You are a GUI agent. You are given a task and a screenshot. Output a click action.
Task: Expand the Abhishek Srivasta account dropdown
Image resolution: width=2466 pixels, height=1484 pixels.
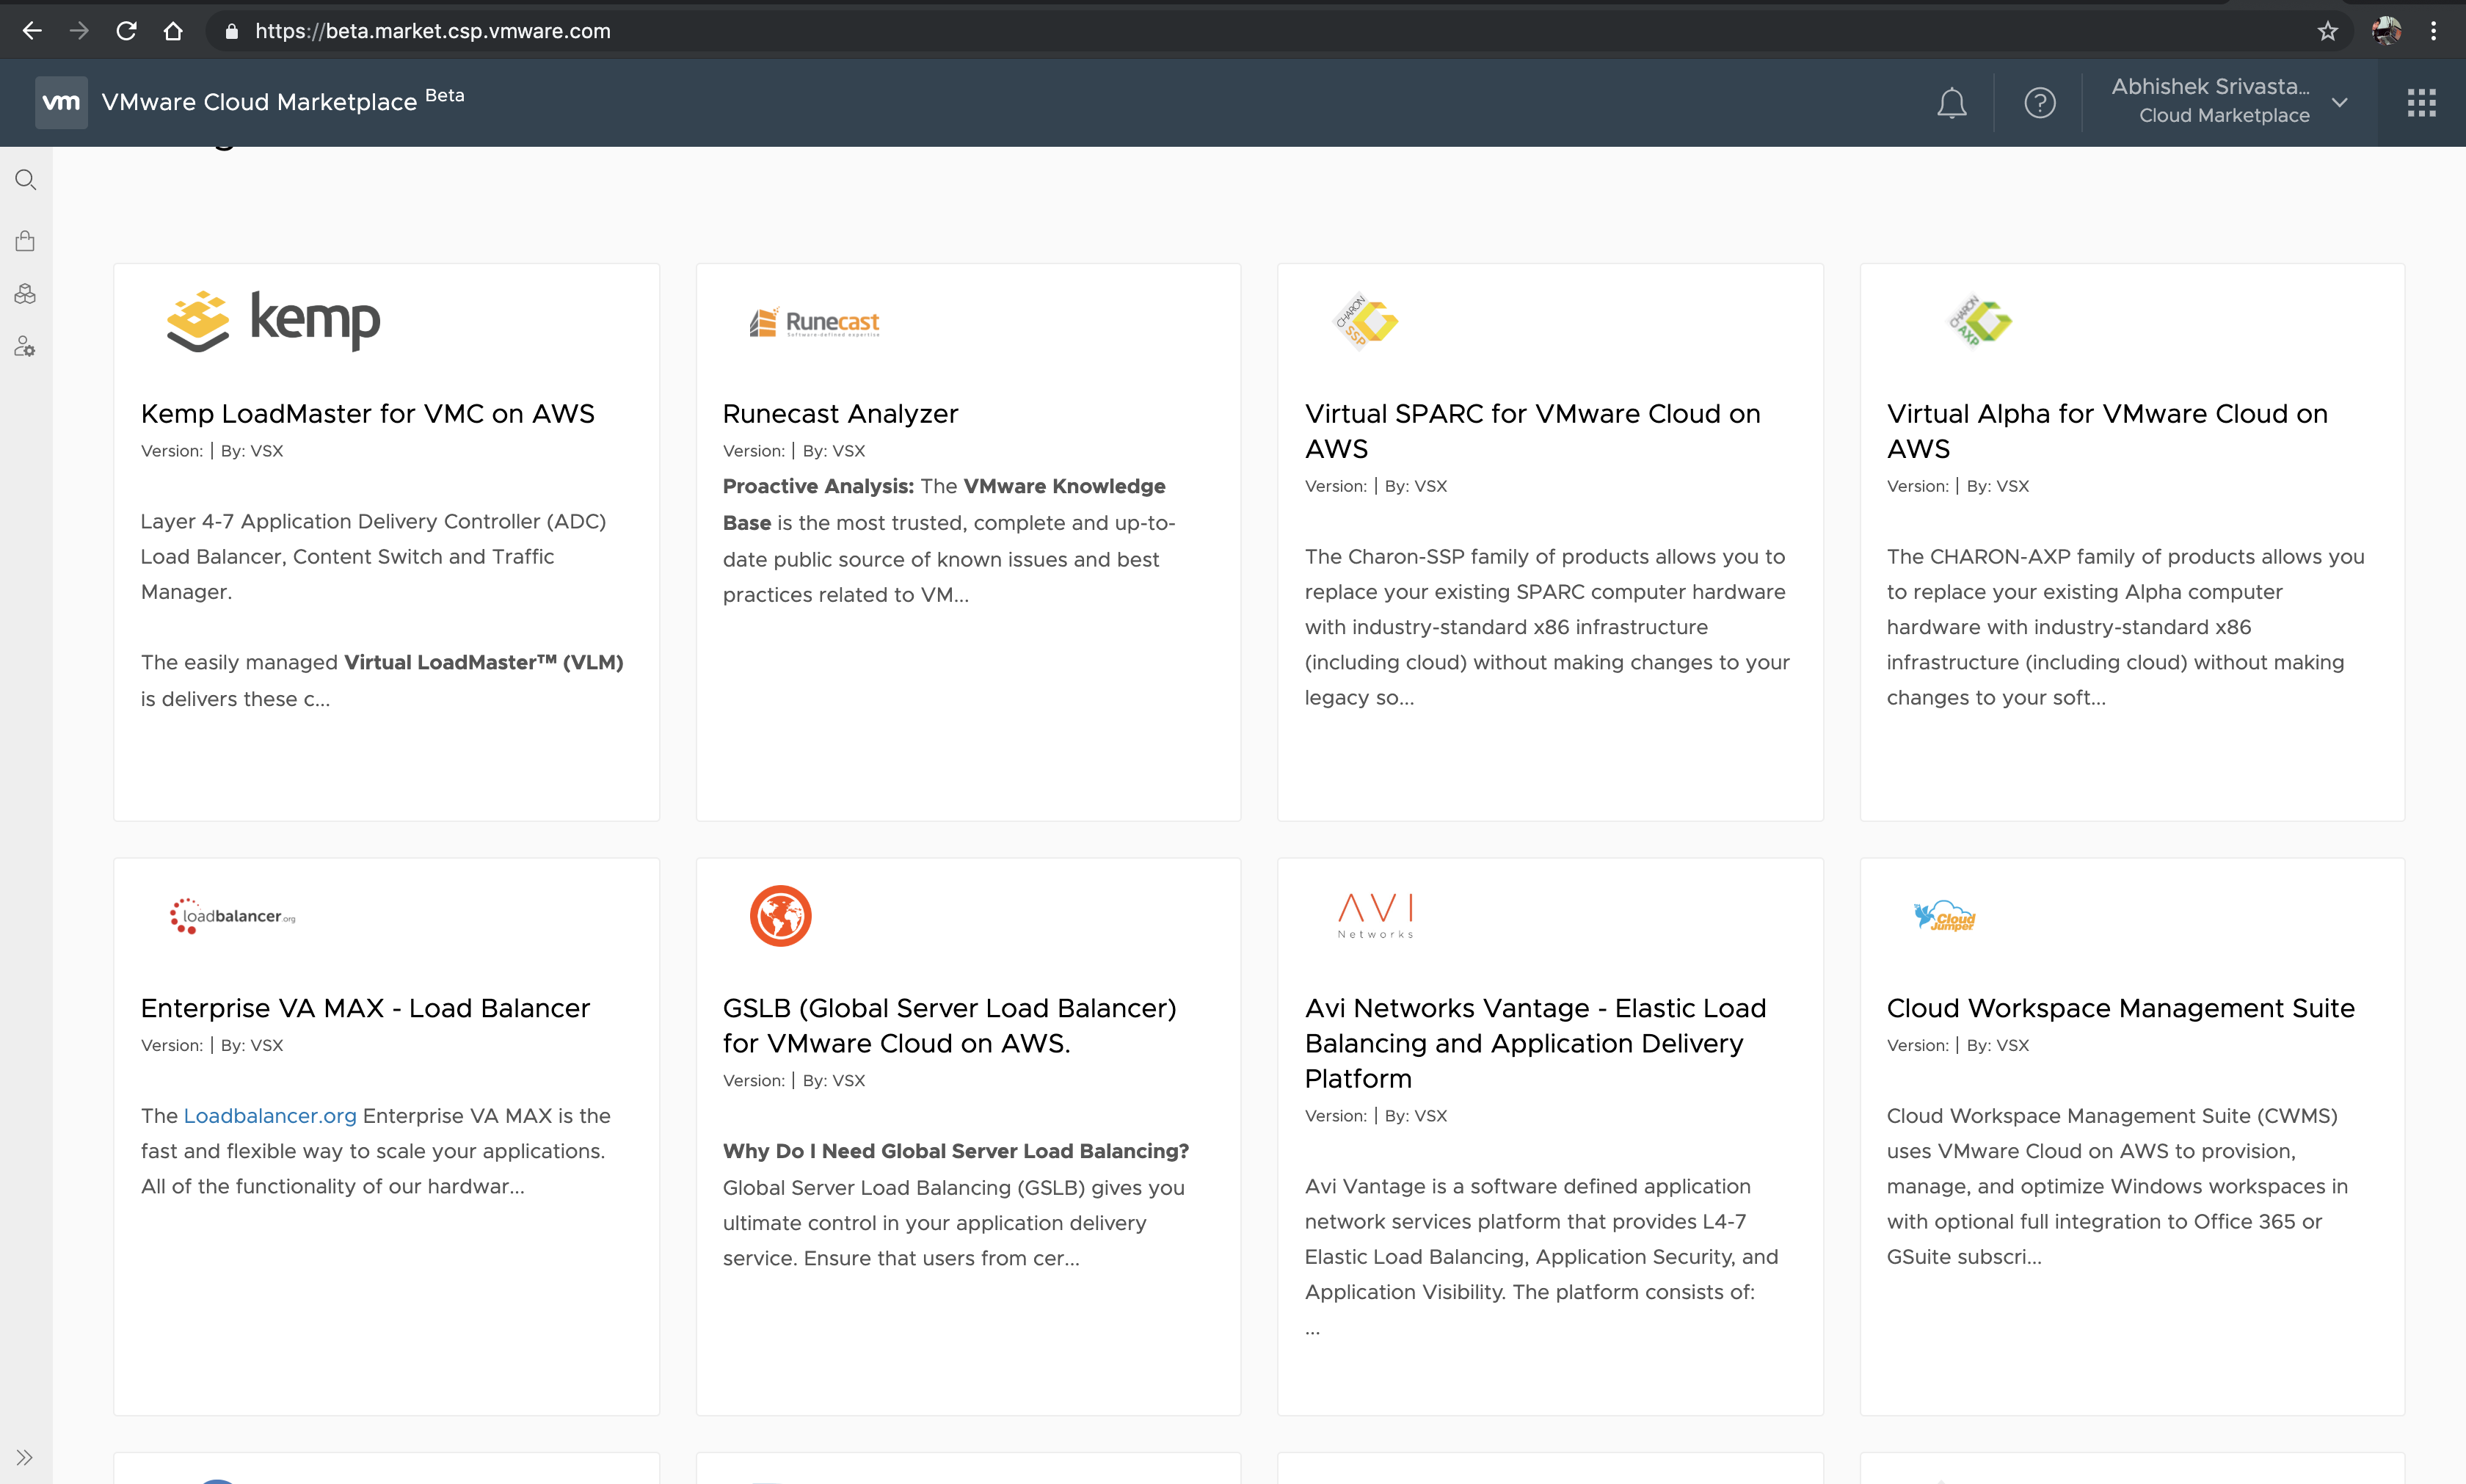pos(2343,101)
